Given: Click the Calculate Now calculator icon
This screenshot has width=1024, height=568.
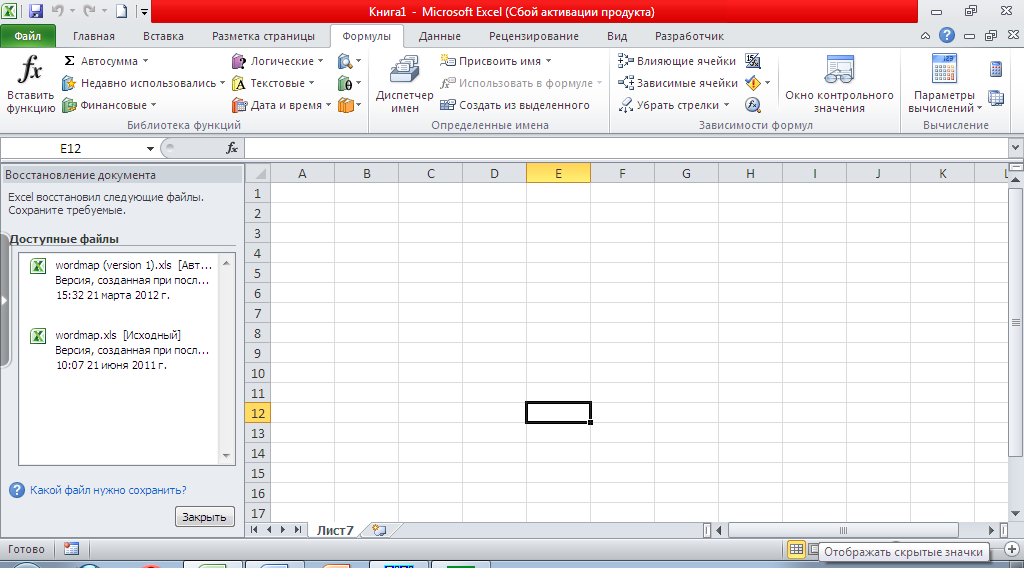Looking at the screenshot, I should pos(996,69).
